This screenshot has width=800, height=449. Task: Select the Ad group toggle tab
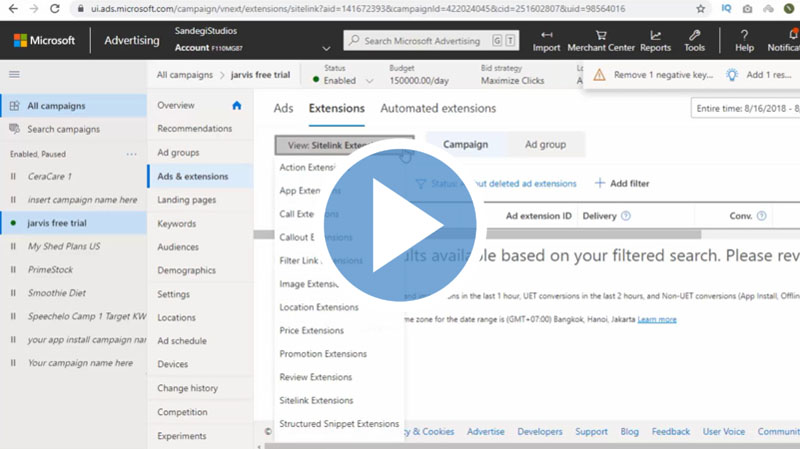[545, 144]
